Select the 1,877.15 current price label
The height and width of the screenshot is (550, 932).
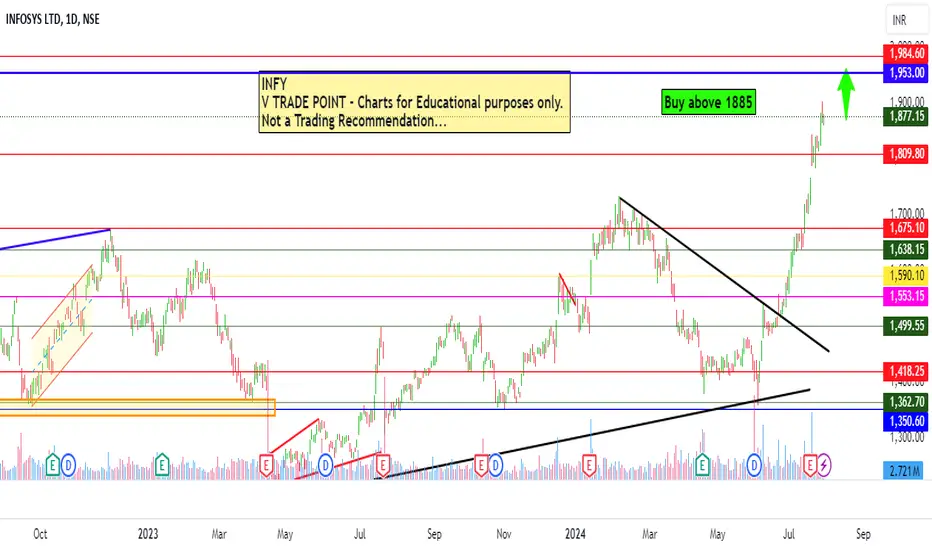coord(906,116)
